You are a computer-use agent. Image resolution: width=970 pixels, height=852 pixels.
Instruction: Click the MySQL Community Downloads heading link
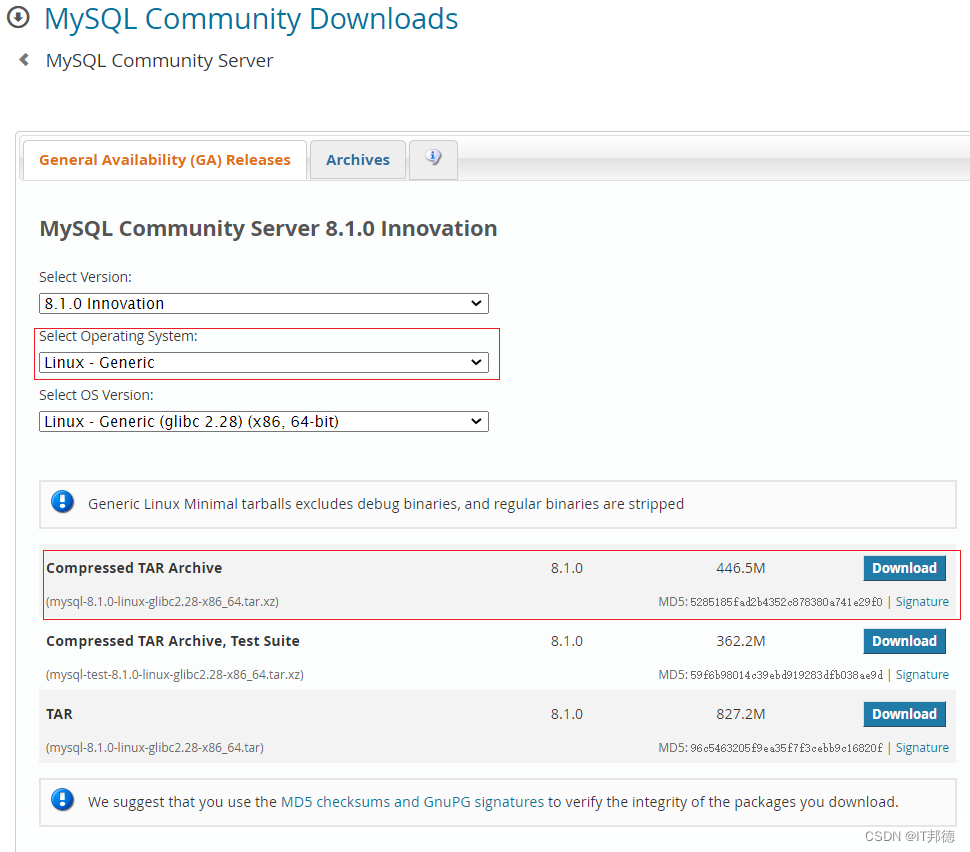(x=251, y=19)
